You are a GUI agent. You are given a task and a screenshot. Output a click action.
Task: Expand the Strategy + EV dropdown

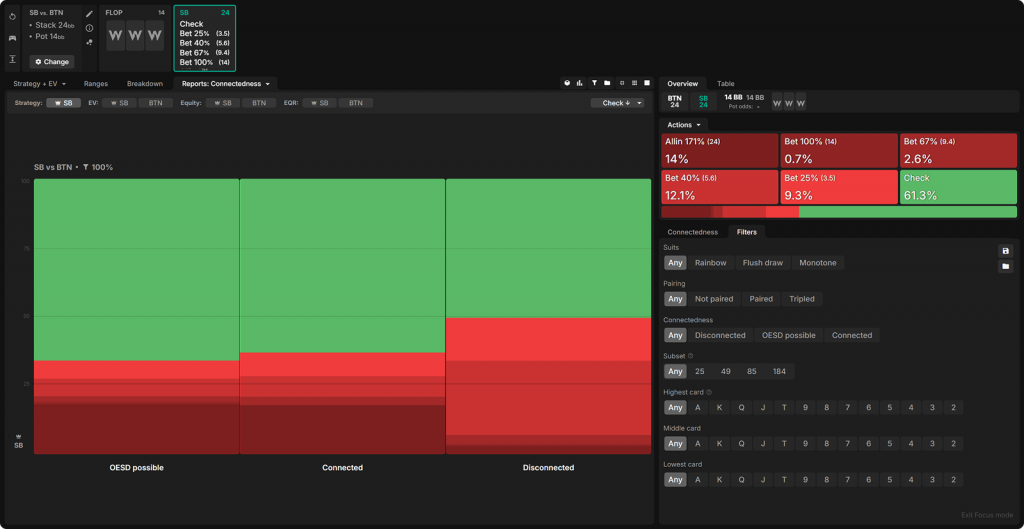(x=40, y=84)
